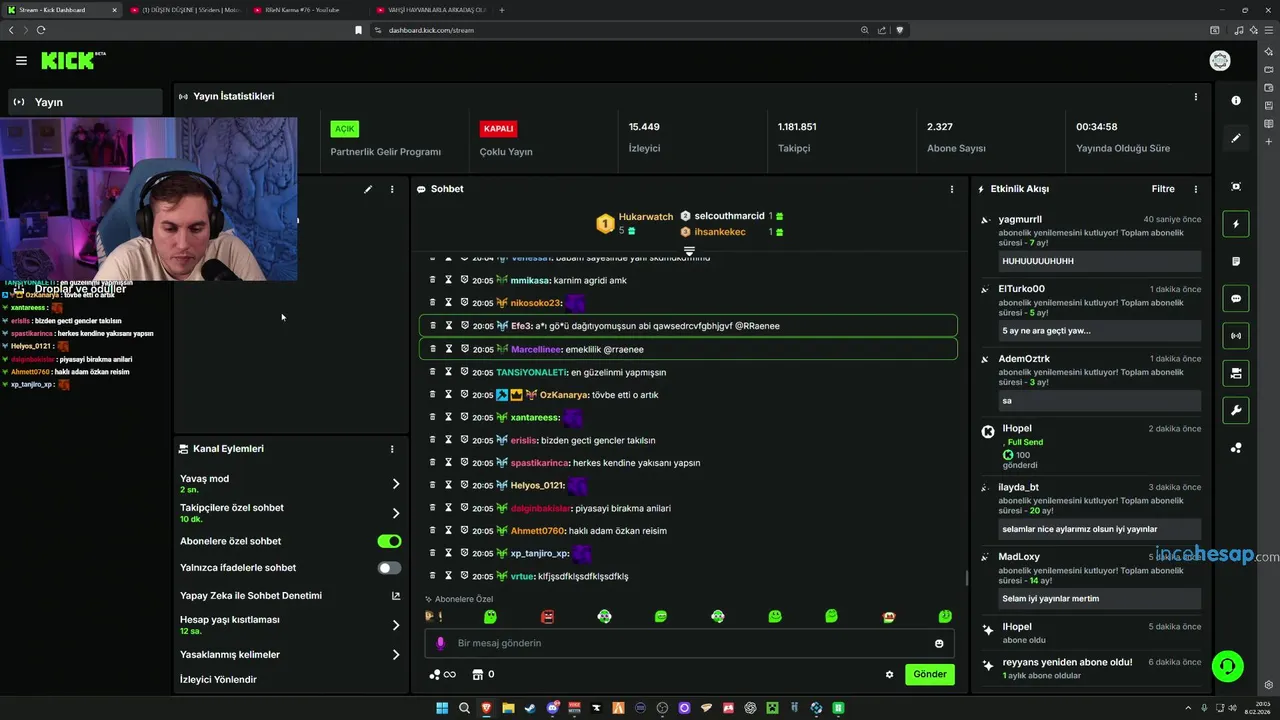This screenshot has width=1280, height=720.
Task: Enable the Yalnızca ifadelerle sohbet switch
Action: coord(389,568)
